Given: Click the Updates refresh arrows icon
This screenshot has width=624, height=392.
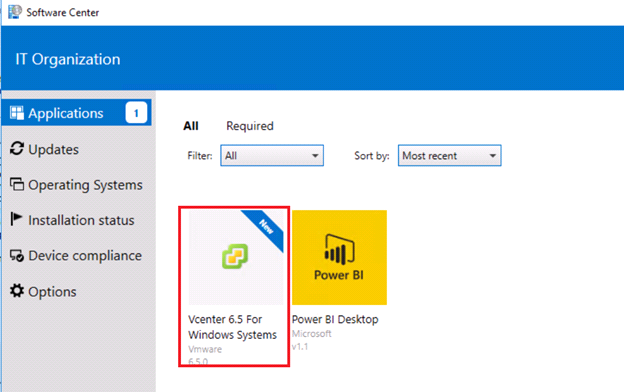Looking at the screenshot, I should (x=17, y=149).
